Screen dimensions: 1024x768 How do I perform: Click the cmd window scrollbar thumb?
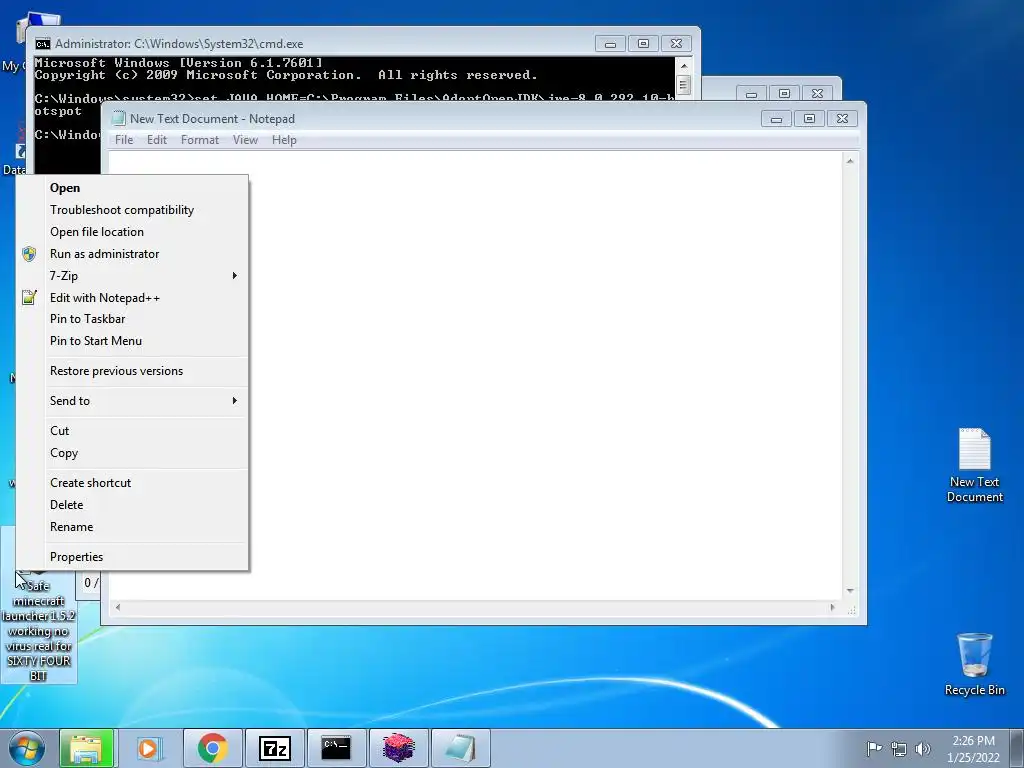684,84
